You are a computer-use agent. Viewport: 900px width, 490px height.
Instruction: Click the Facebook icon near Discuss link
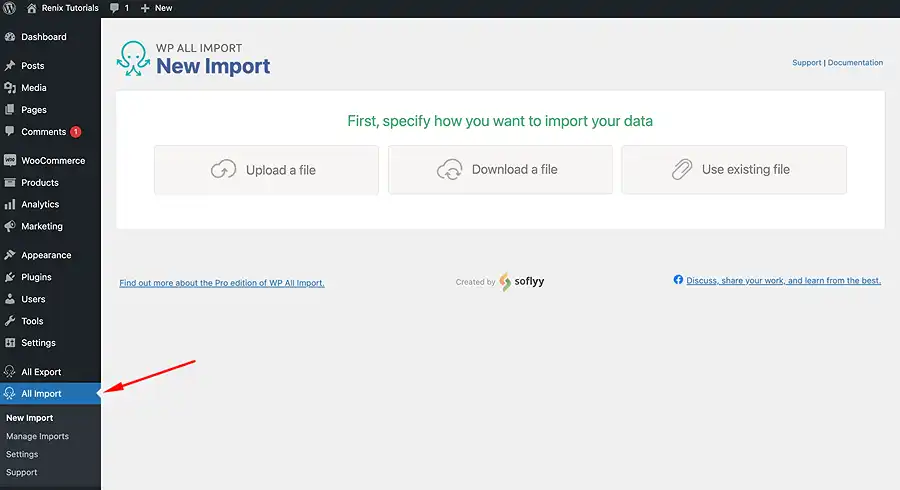[x=678, y=279]
